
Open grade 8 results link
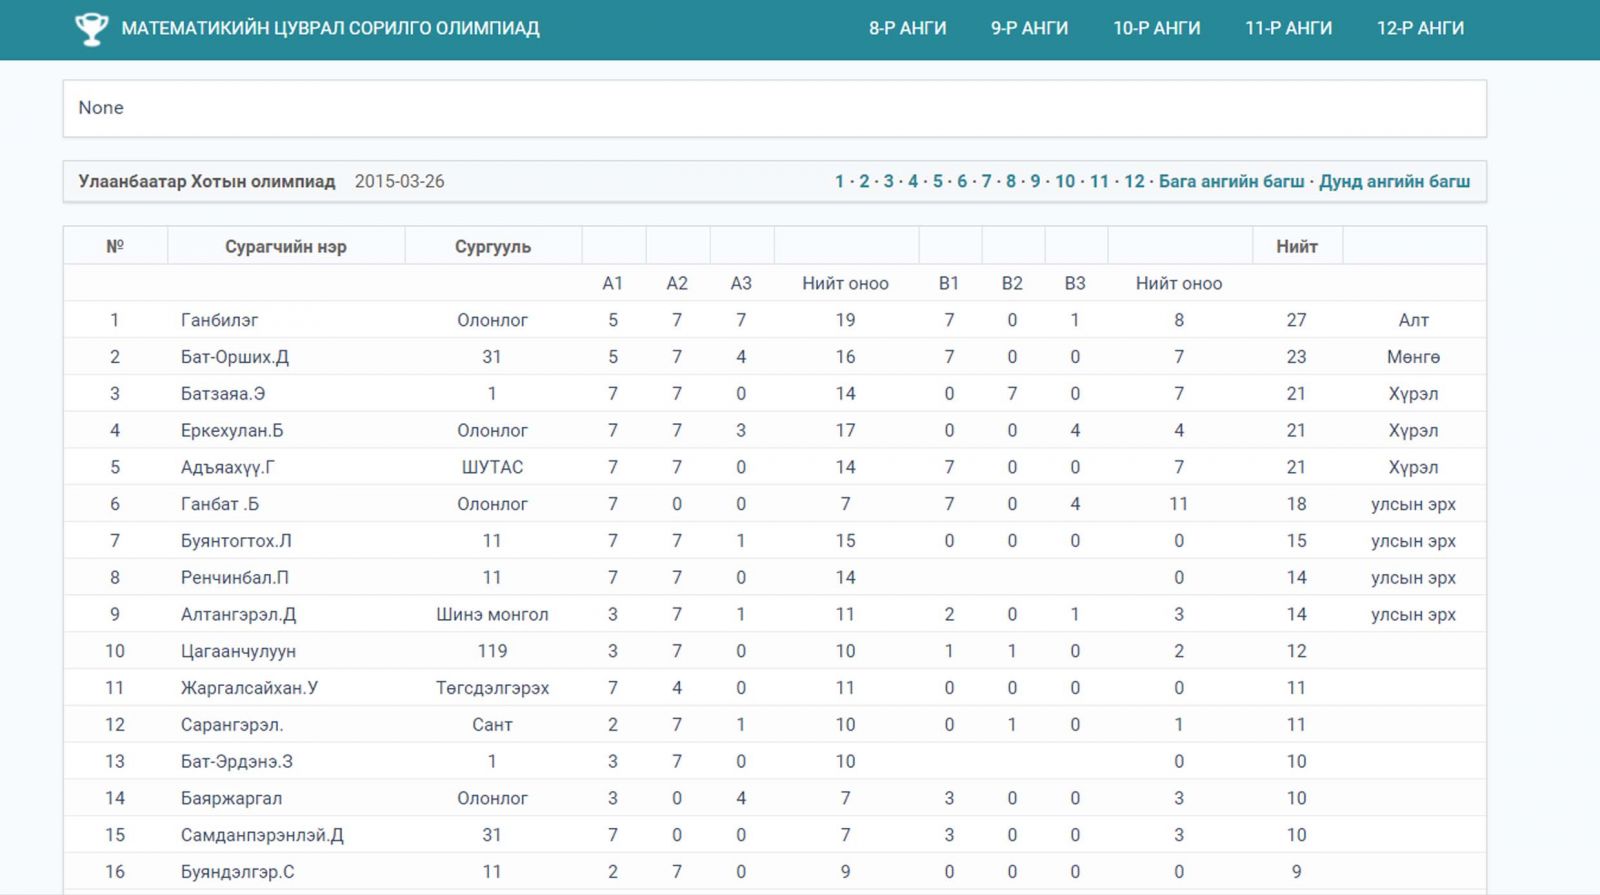click(1011, 182)
